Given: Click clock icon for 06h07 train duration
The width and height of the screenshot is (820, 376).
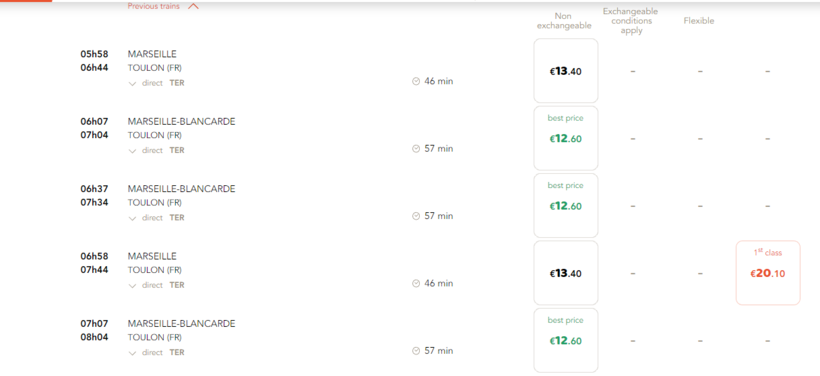Looking at the screenshot, I should [416, 149].
